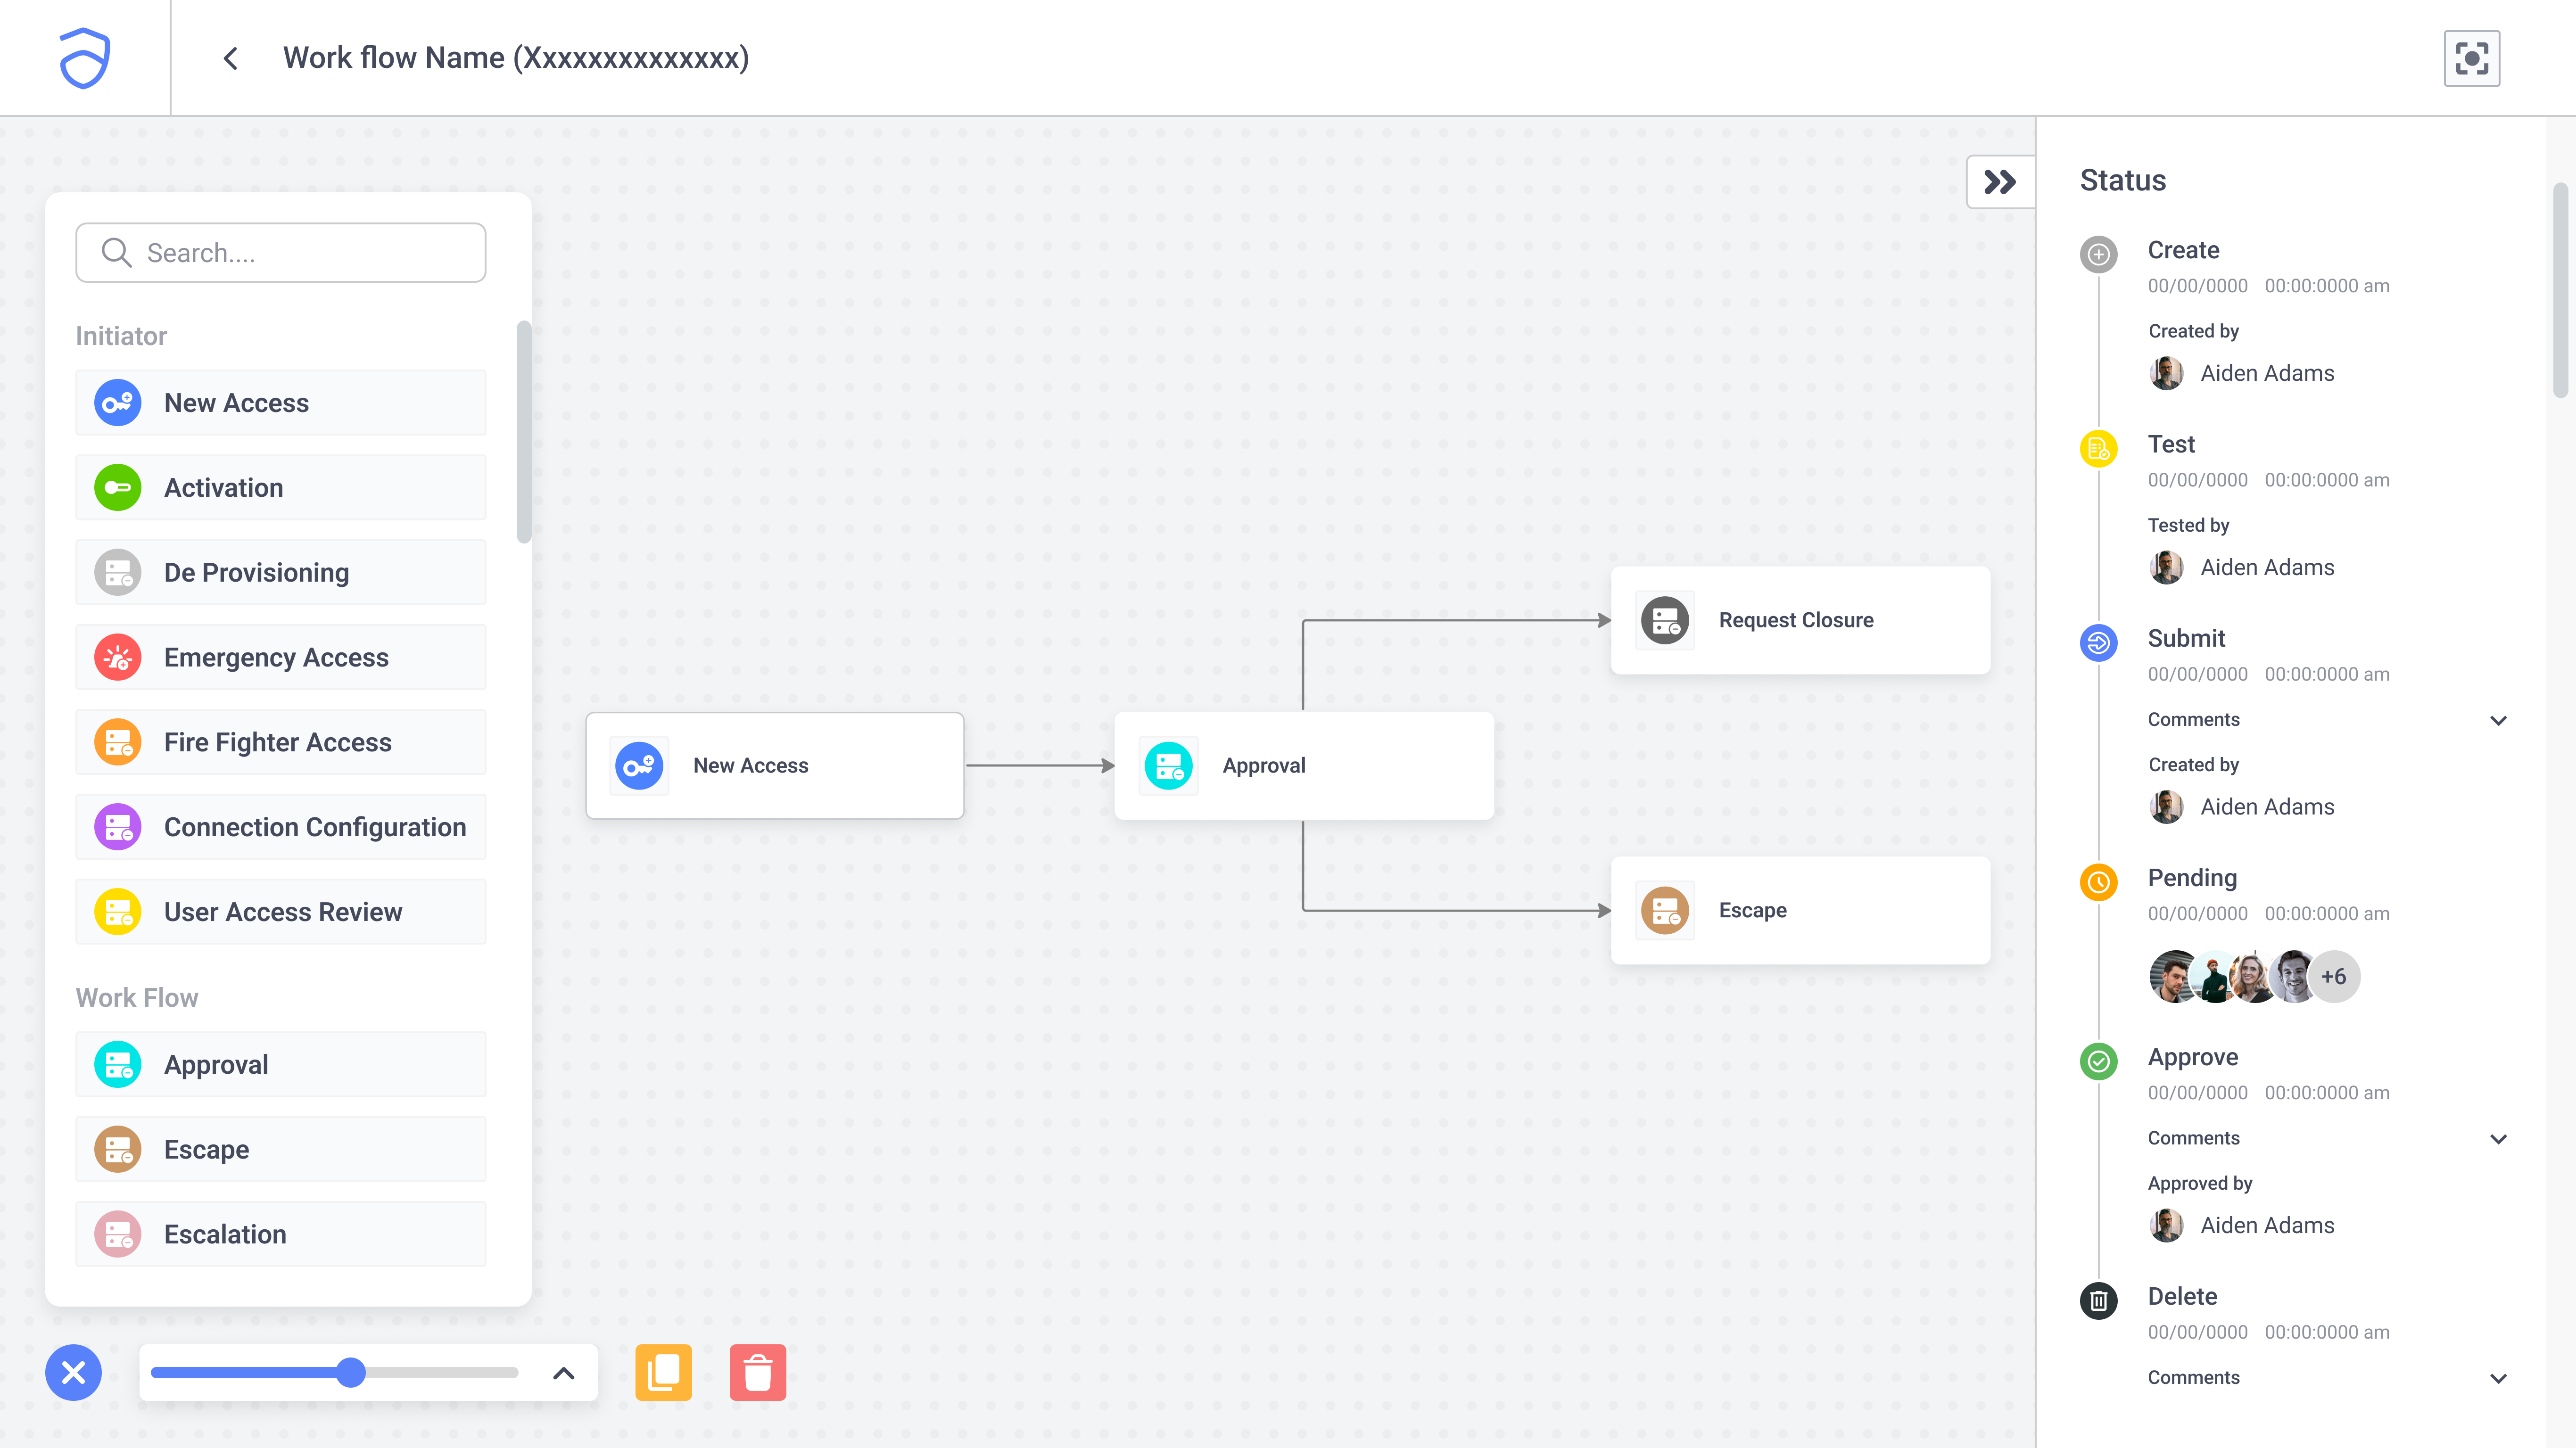The width and height of the screenshot is (2576, 1448).
Task: Select the Request Closure node label
Action: tap(1796, 621)
